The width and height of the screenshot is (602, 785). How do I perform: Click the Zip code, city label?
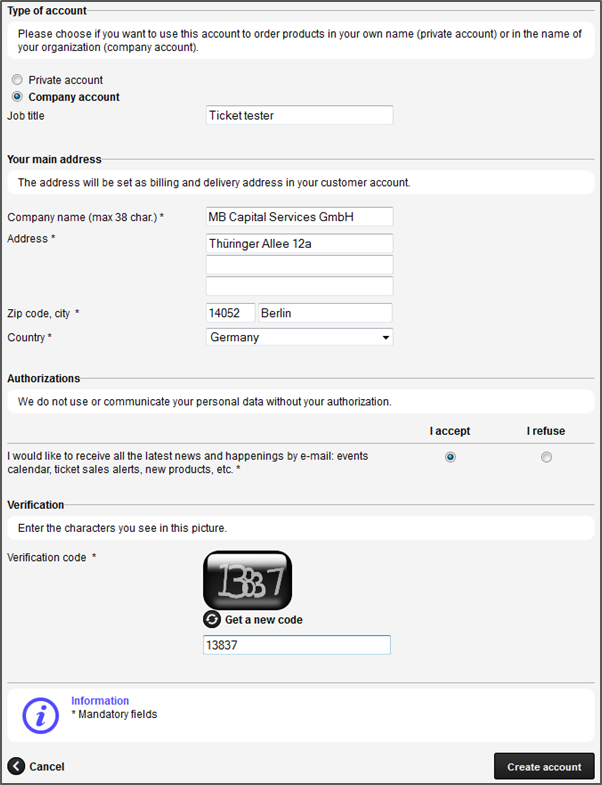43,313
